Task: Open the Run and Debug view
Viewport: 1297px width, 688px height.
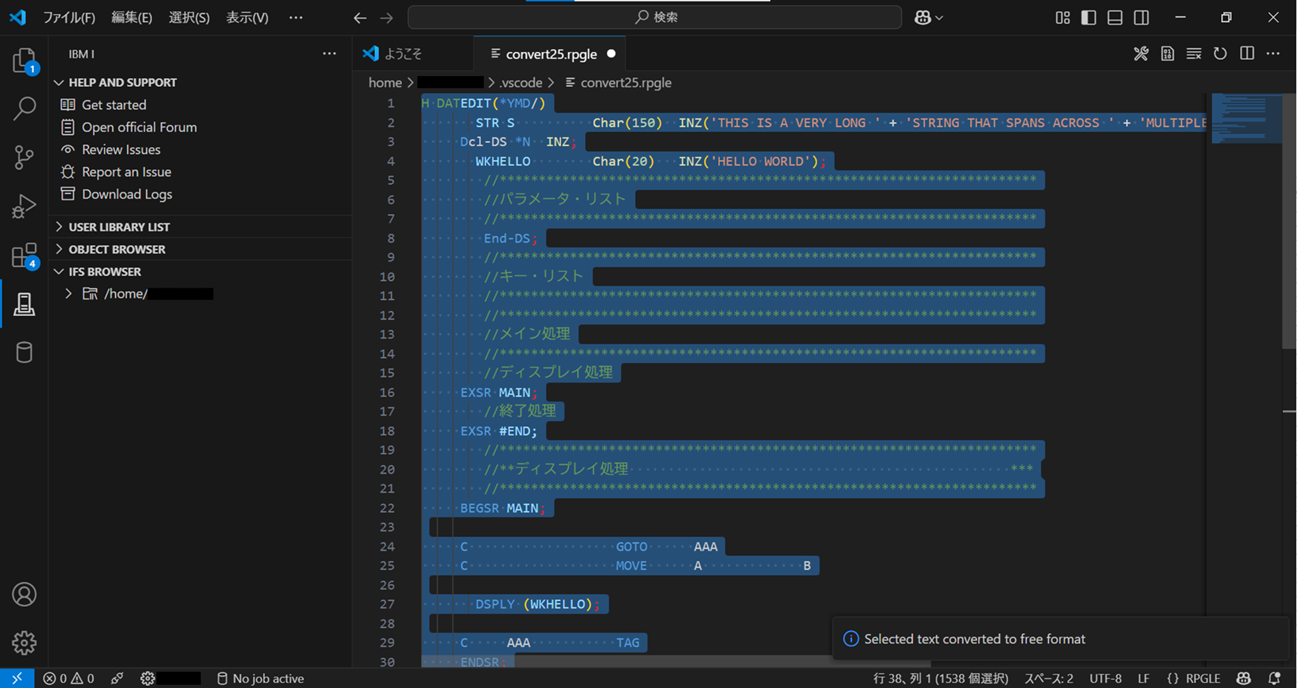Action: pyautogui.click(x=24, y=206)
